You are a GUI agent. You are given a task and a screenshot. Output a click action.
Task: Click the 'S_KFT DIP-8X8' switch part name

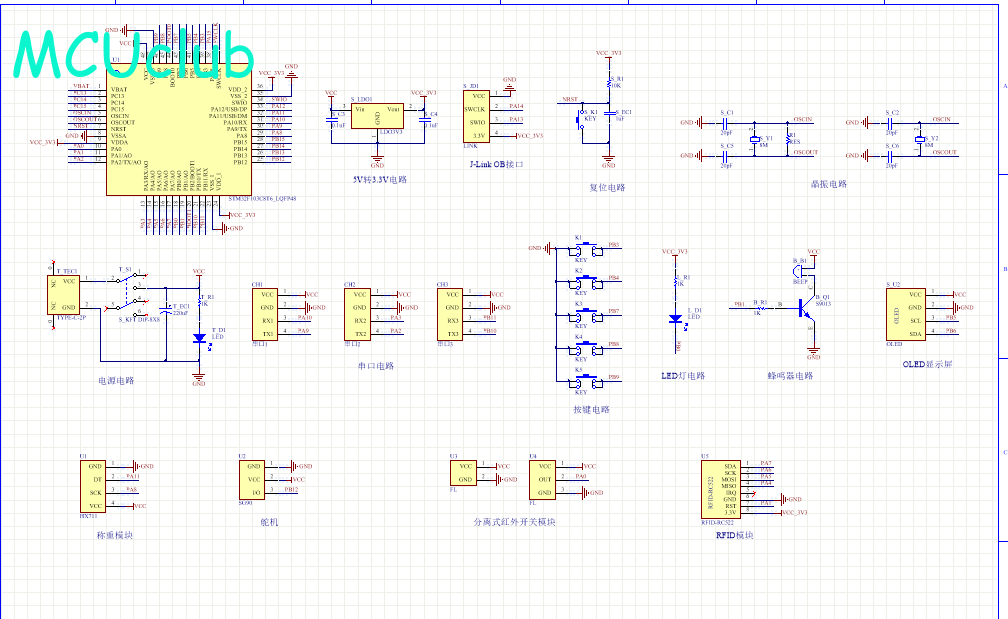tap(140, 319)
